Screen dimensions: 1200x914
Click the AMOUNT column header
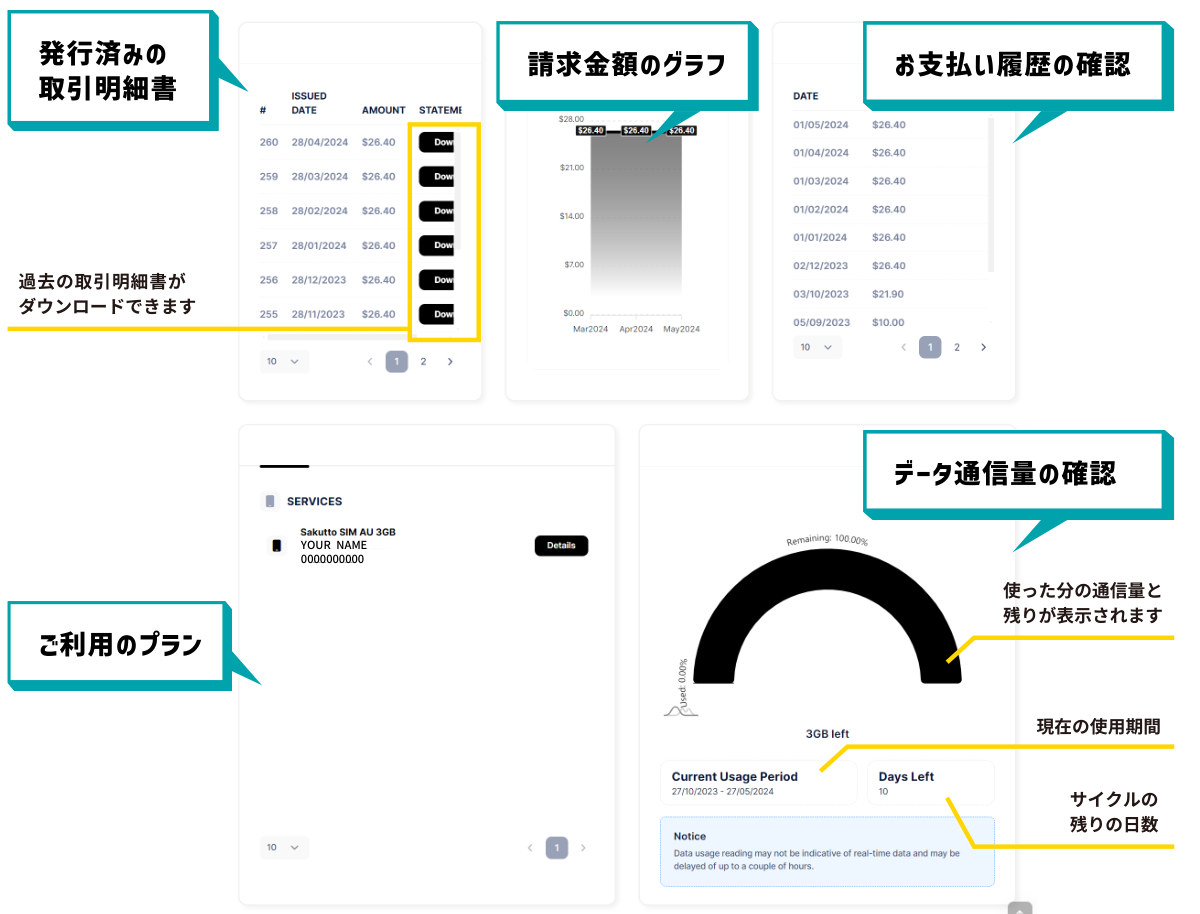click(x=384, y=110)
